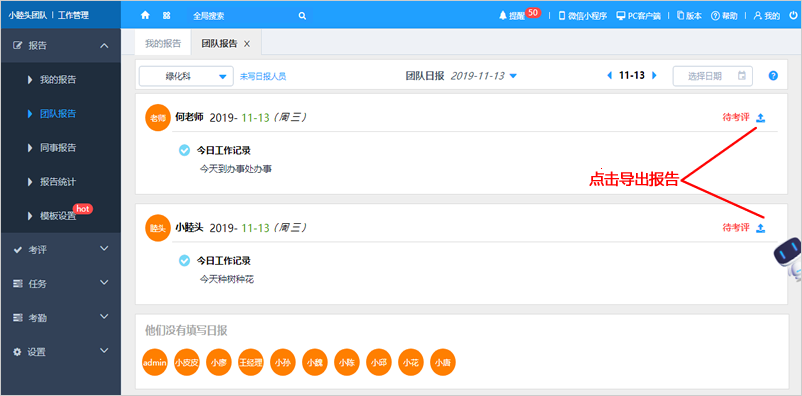
Task: Open the 绿化科 department dropdown
Action: click(186, 76)
